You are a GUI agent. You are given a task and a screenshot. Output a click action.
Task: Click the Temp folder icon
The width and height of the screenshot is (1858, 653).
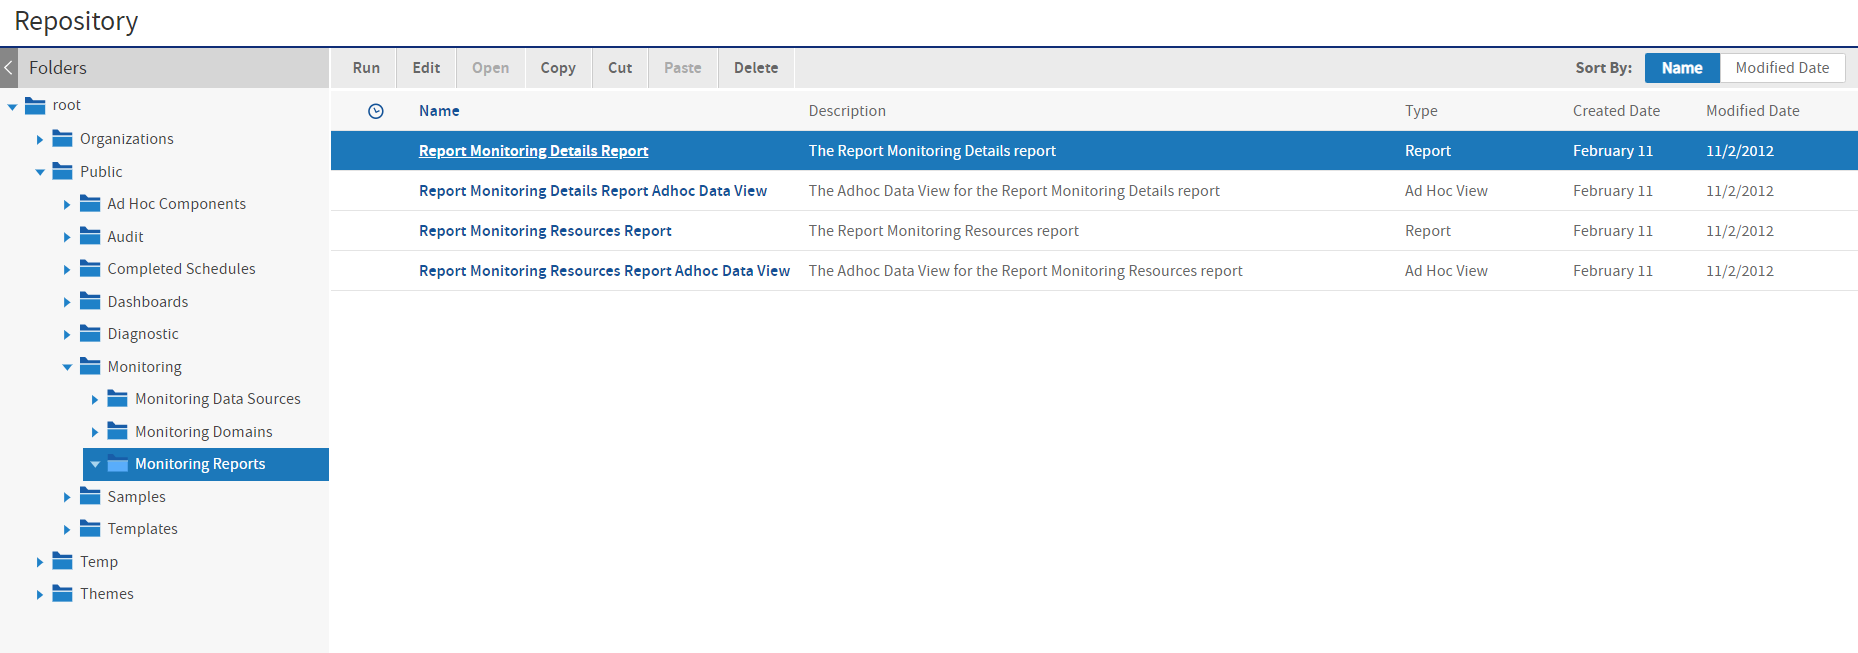(63, 561)
